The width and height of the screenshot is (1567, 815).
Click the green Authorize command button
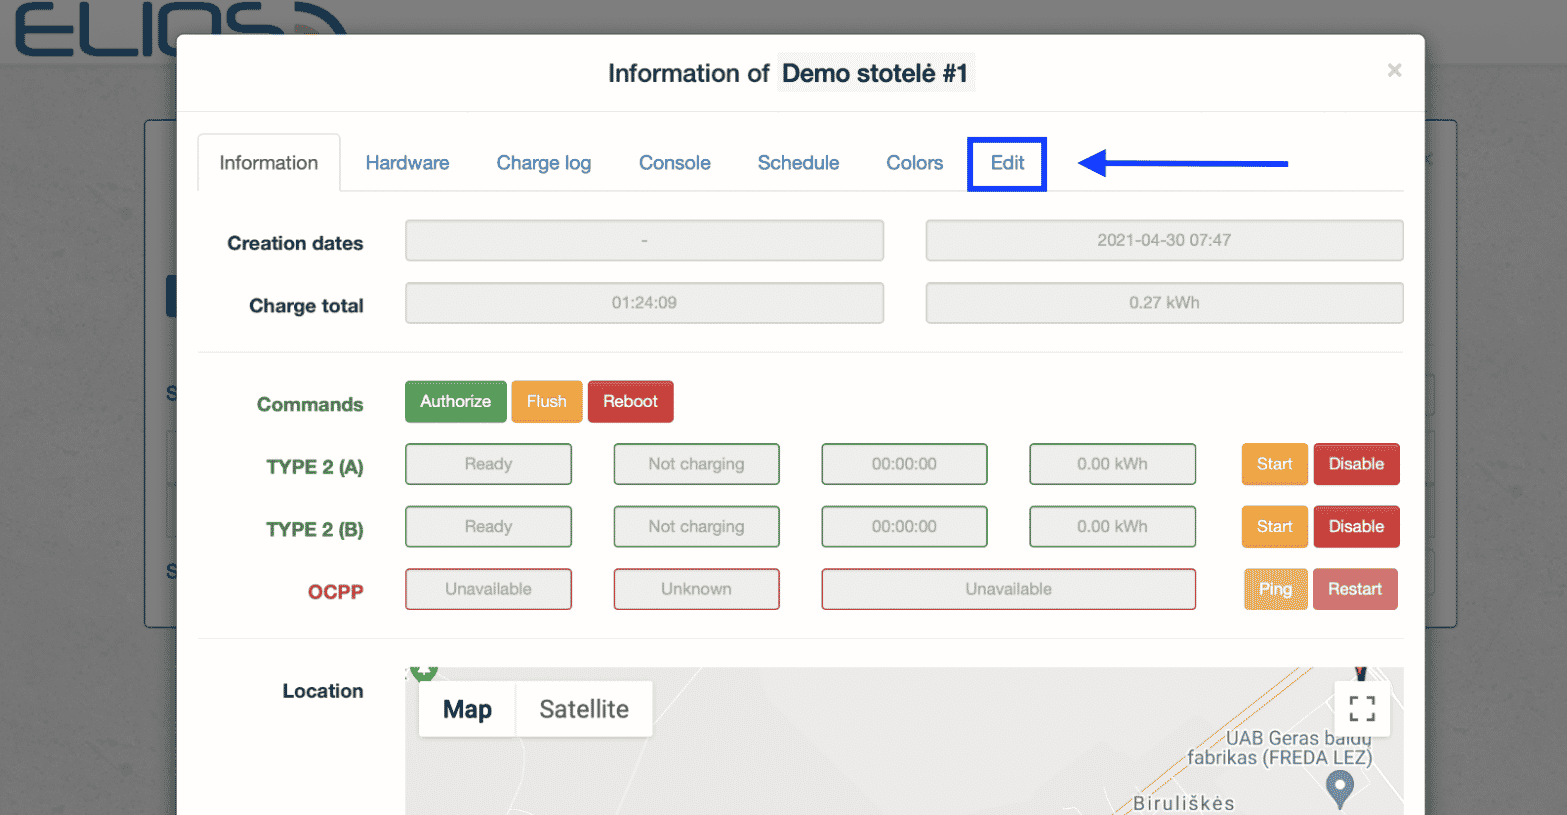455,402
